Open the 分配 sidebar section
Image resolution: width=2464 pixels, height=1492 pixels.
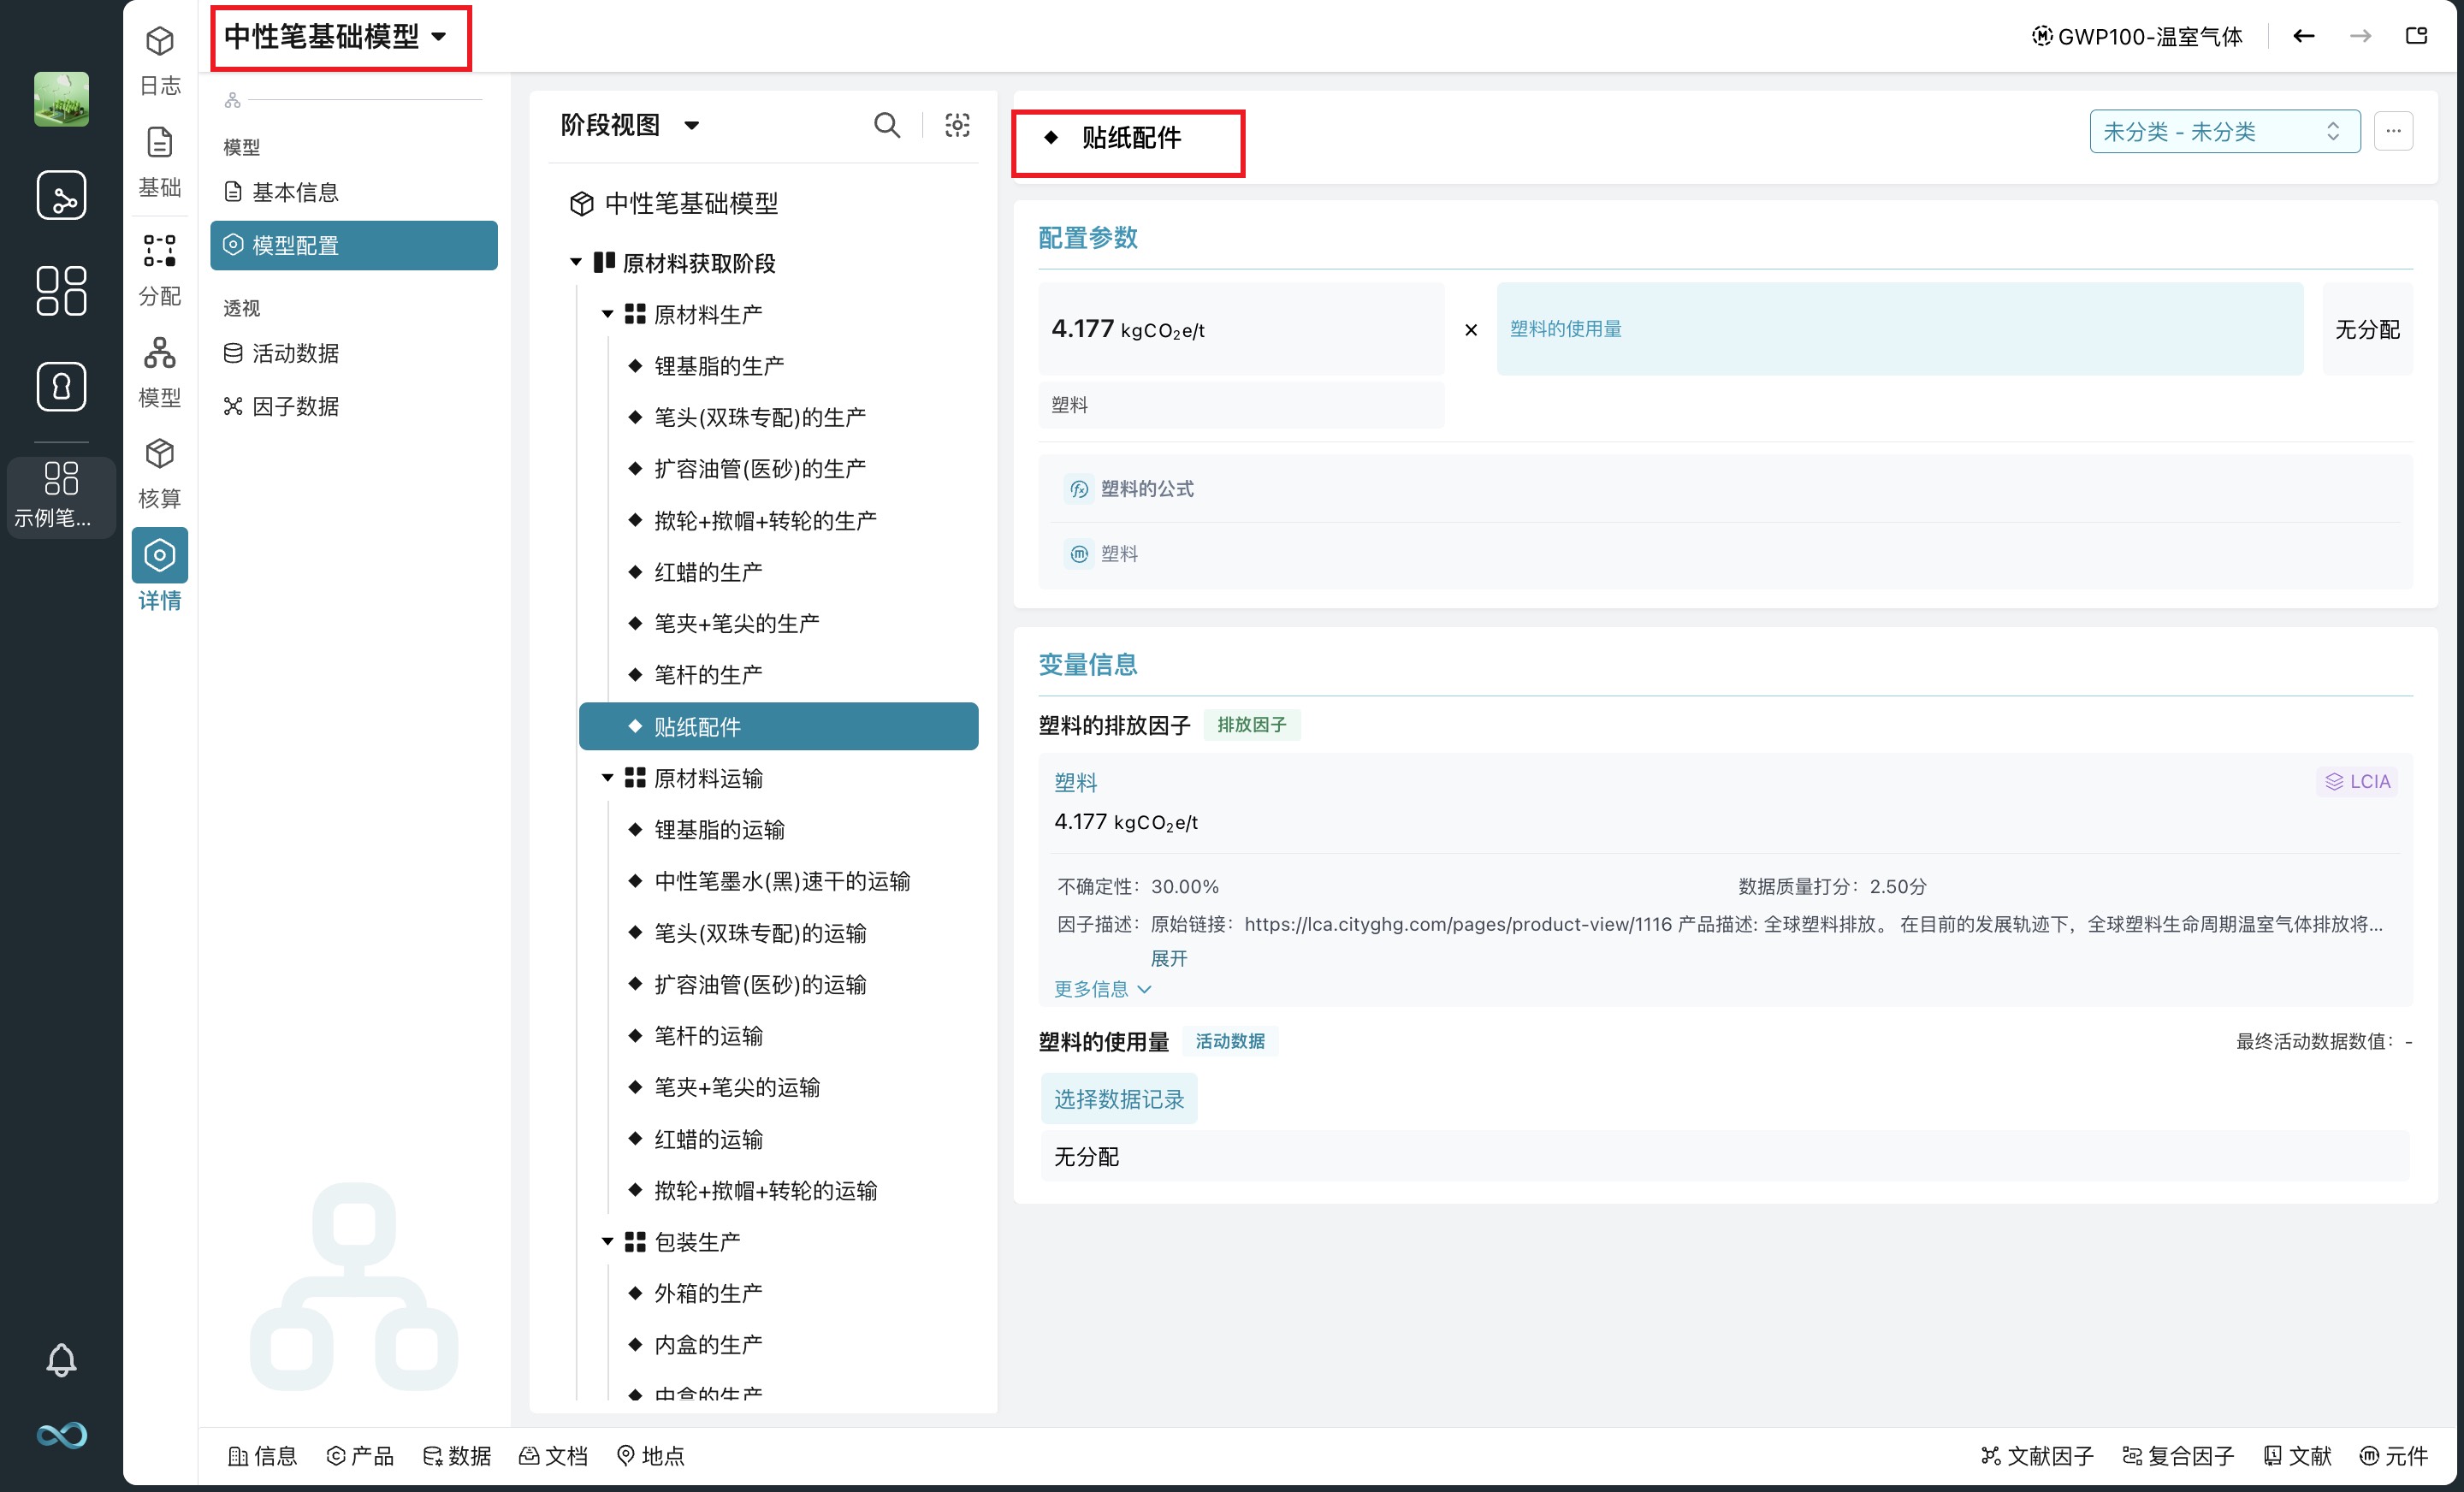[159, 269]
